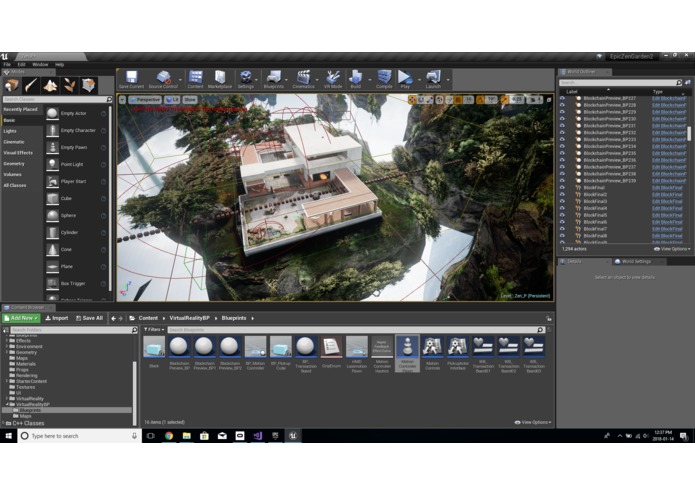
Task: Open the File menu
Action: click(7, 65)
